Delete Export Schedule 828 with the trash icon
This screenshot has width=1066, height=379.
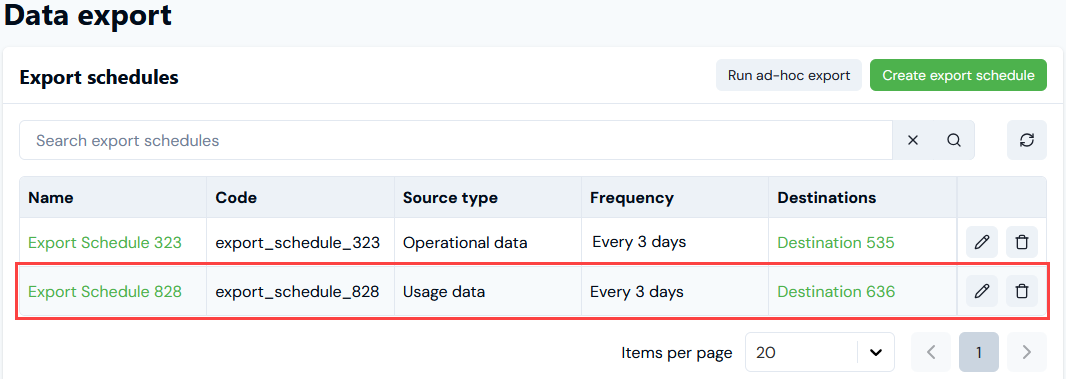coord(1021,291)
